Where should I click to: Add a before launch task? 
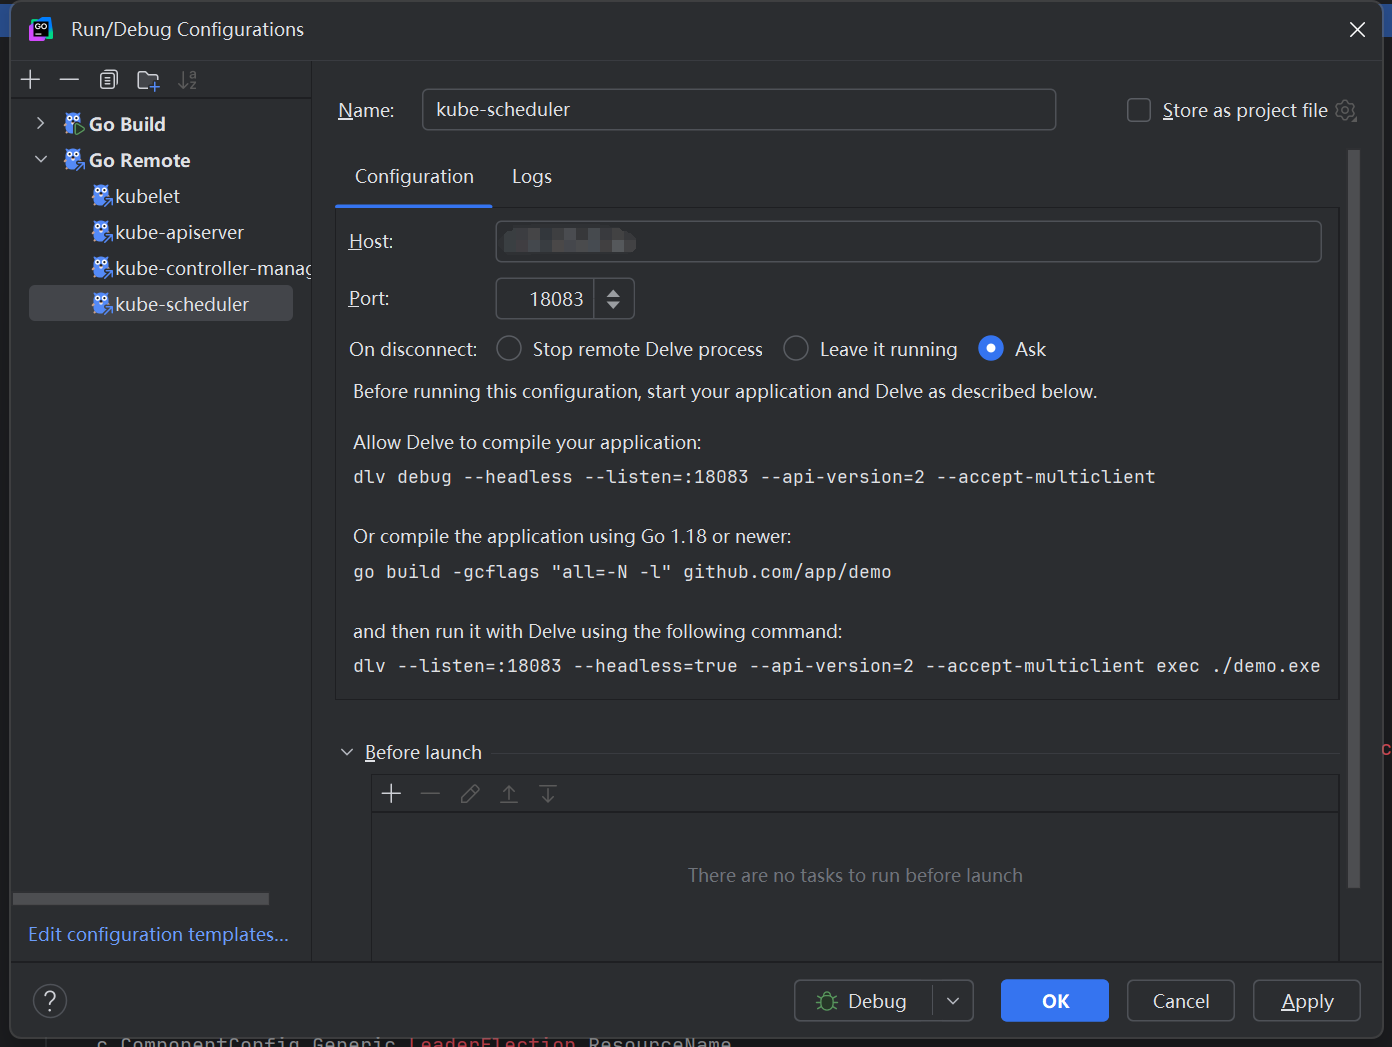coord(391,793)
